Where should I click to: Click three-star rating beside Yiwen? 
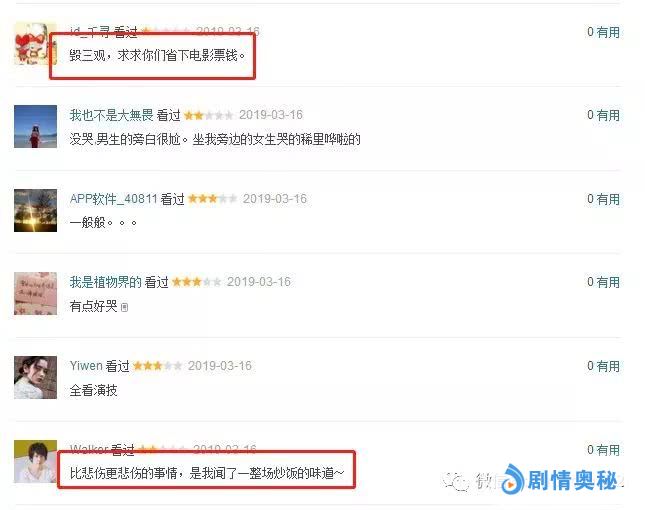tap(158, 366)
